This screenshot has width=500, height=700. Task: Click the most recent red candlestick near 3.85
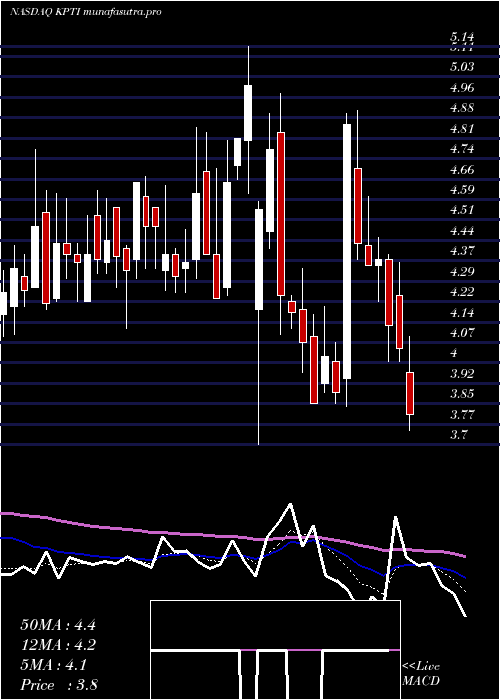pyautogui.click(x=410, y=393)
